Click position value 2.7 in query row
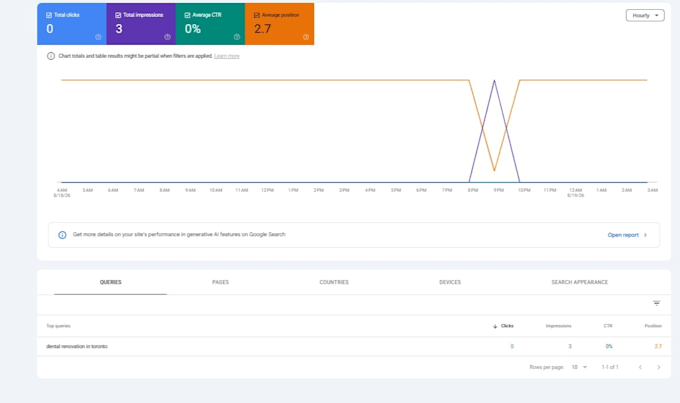The width and height of the screenshot is (680, 403). coord(658,347)
